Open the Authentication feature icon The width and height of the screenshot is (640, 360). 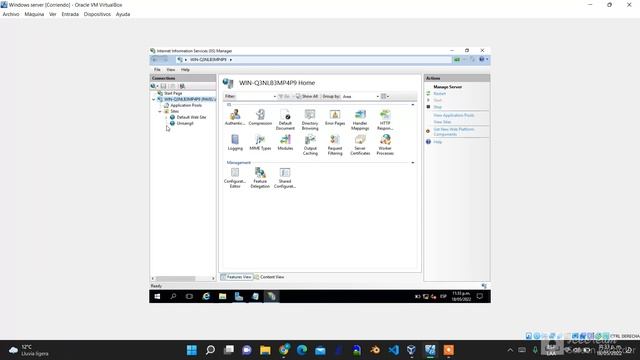coord(235,117)
